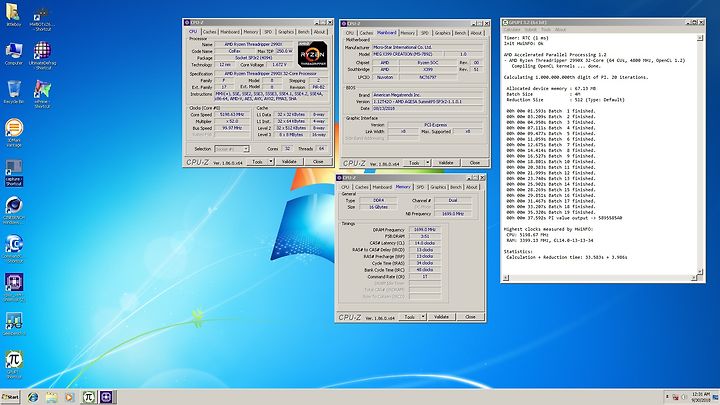Launch the wPrime shortcut on the desktop
The width and height of the screenshot is (720, 405).
(42, 94)
